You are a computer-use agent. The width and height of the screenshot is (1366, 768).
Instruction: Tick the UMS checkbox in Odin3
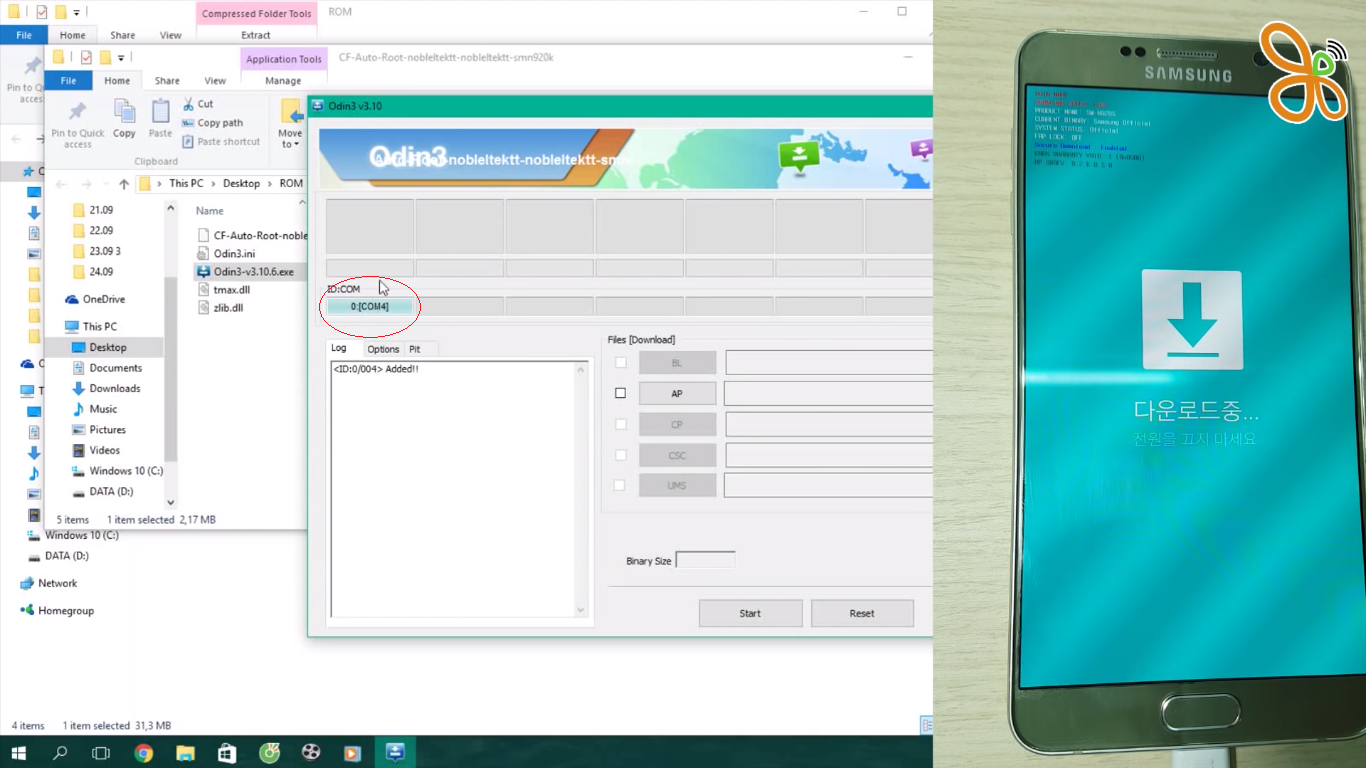click(620, 485)
